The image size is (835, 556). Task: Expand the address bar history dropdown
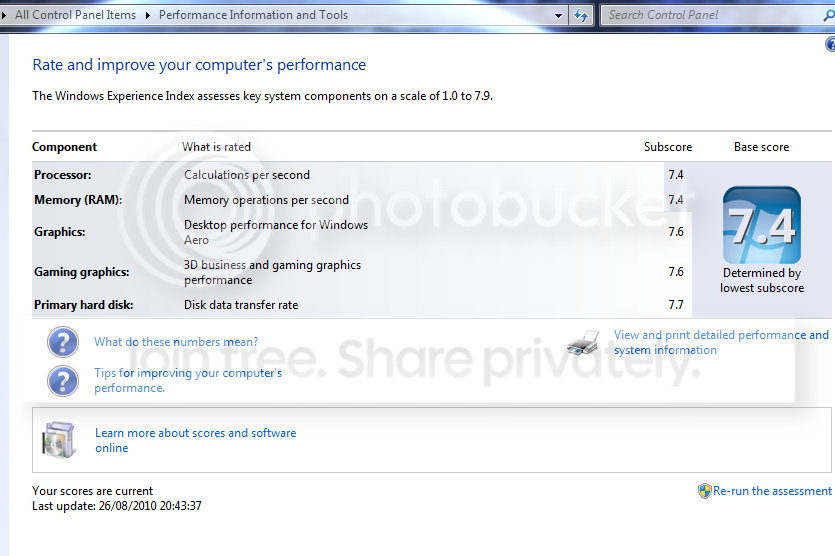point(558,15)
